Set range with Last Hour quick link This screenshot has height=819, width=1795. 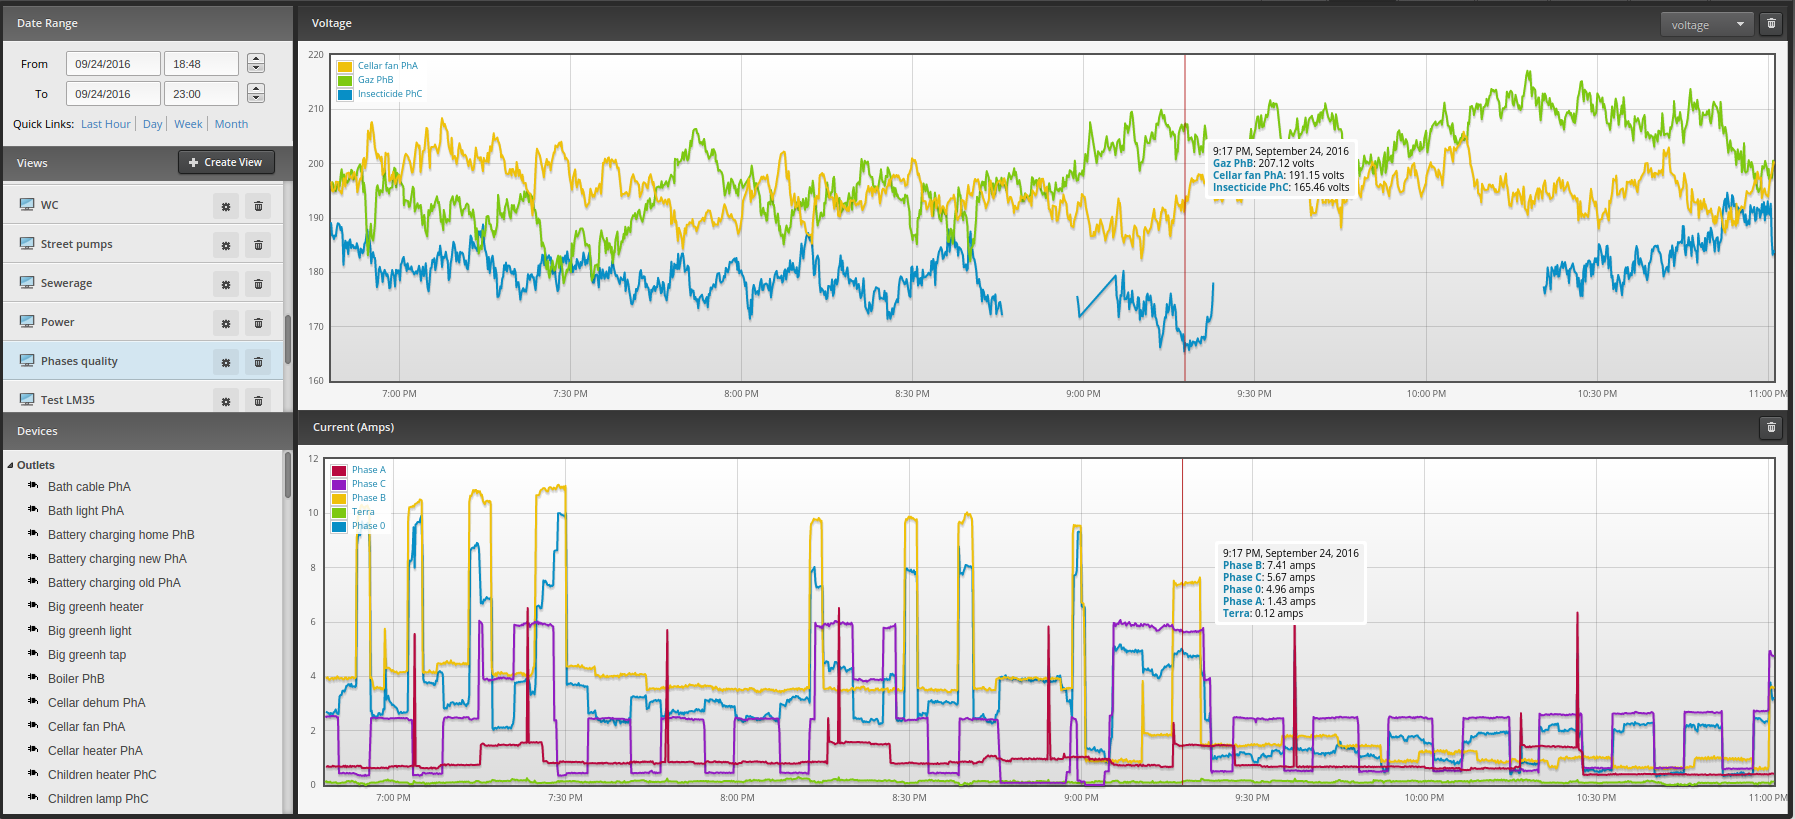point(106,124)
